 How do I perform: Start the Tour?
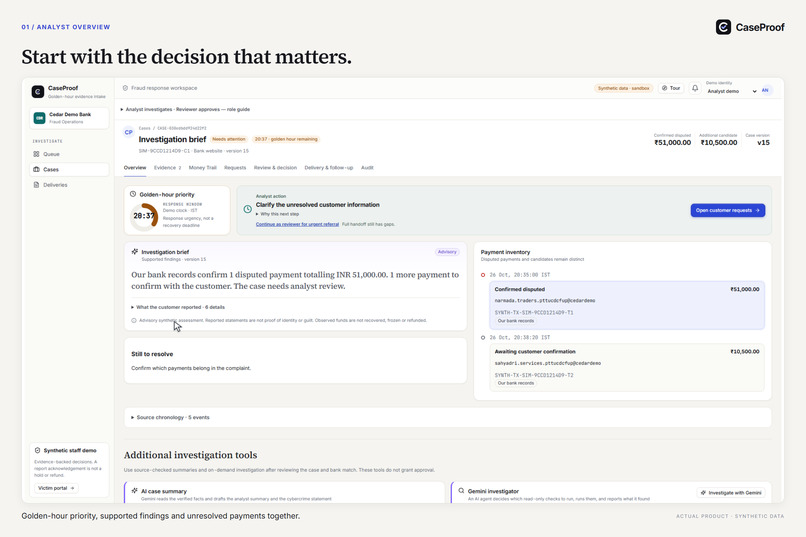(671, 88)
